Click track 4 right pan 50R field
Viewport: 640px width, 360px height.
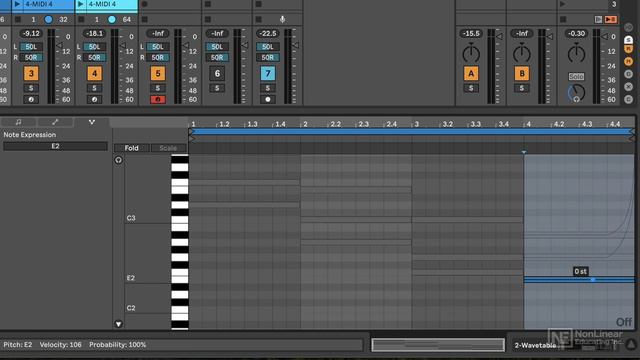94,58
